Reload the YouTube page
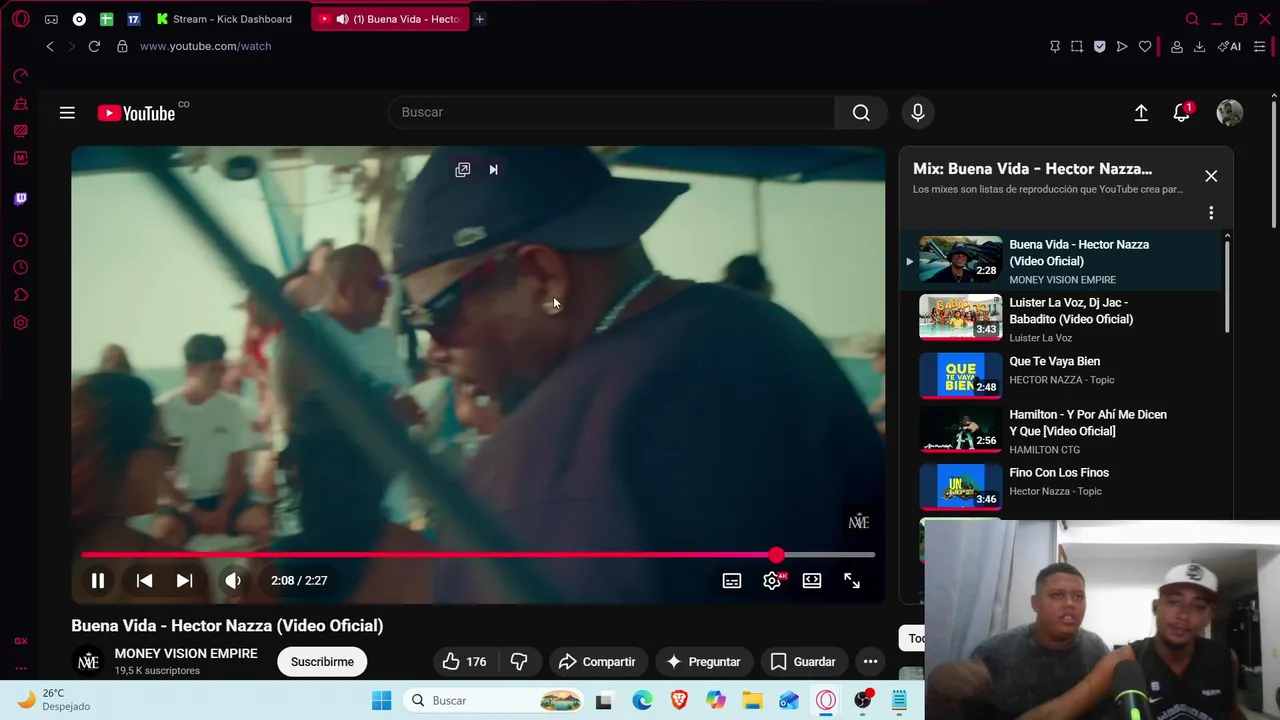The width and height of the screenshot is (1280, 720). coord(94,46)
